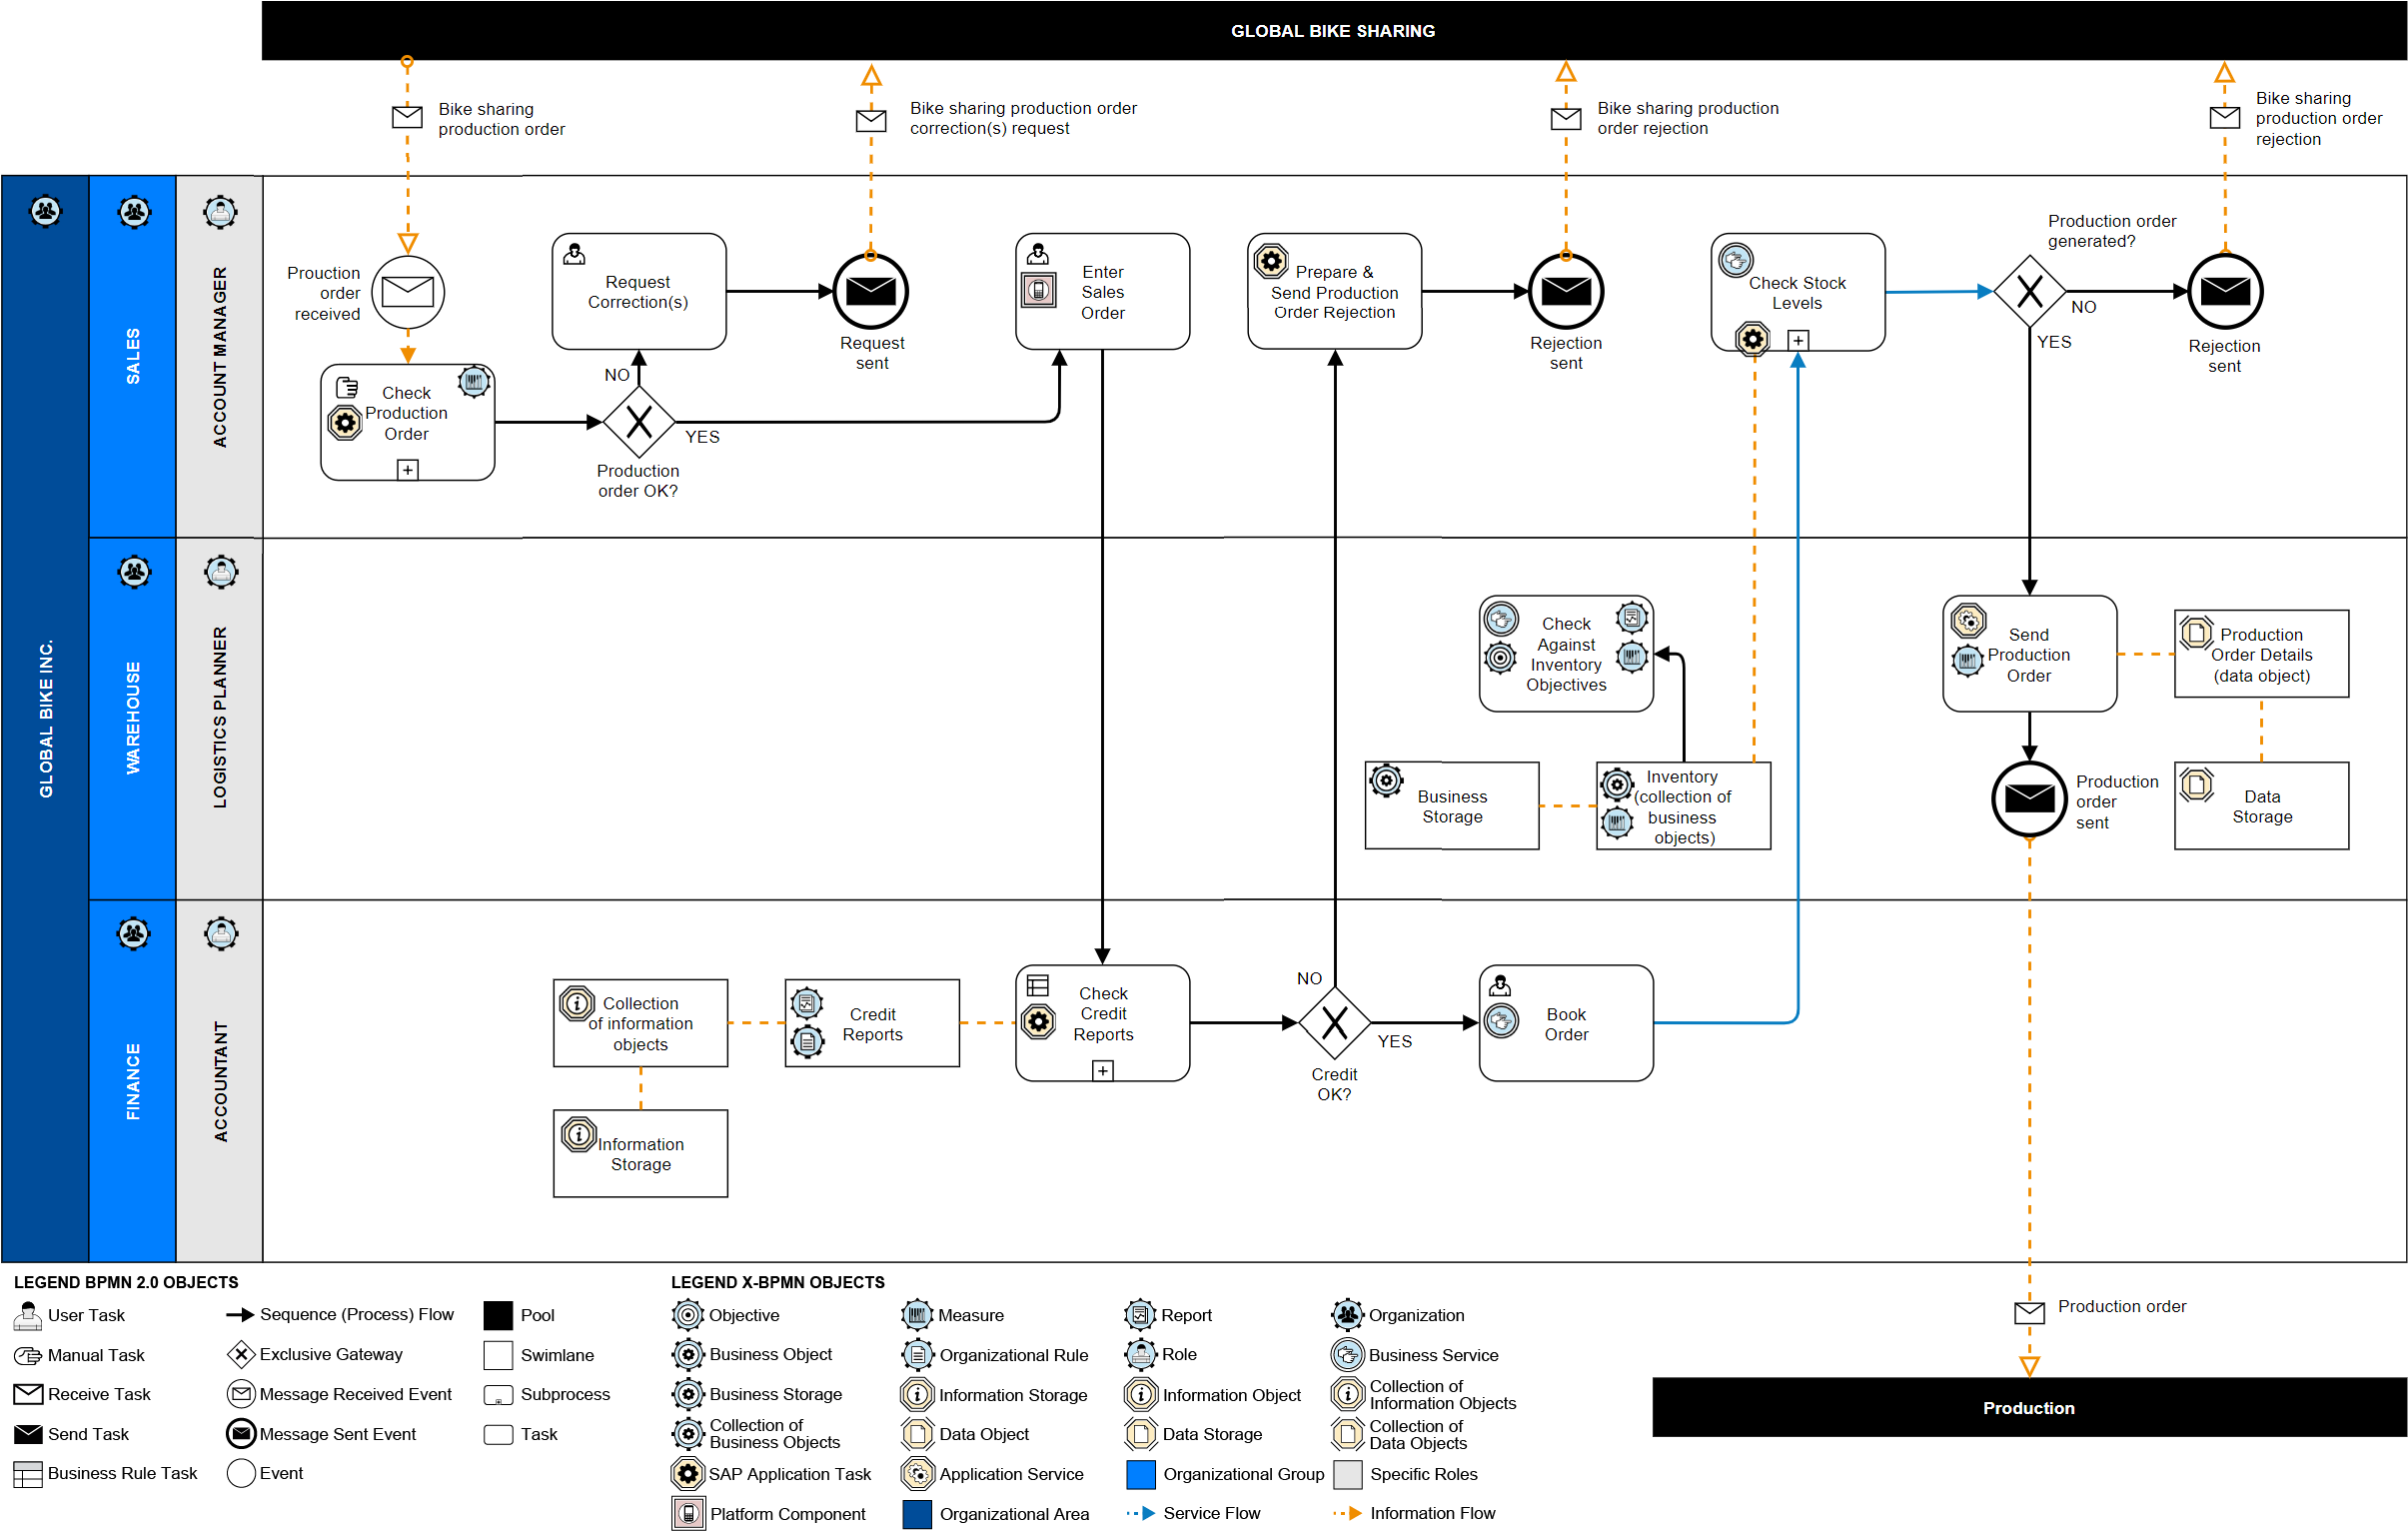The image size is (2408, 1533).
Task: Click envelope icon beside Production order near Production pool
Action: tap(2029, 1312)
